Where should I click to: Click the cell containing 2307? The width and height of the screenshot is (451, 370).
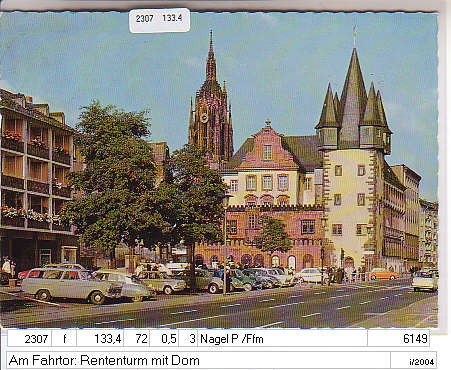coord(30,339)
